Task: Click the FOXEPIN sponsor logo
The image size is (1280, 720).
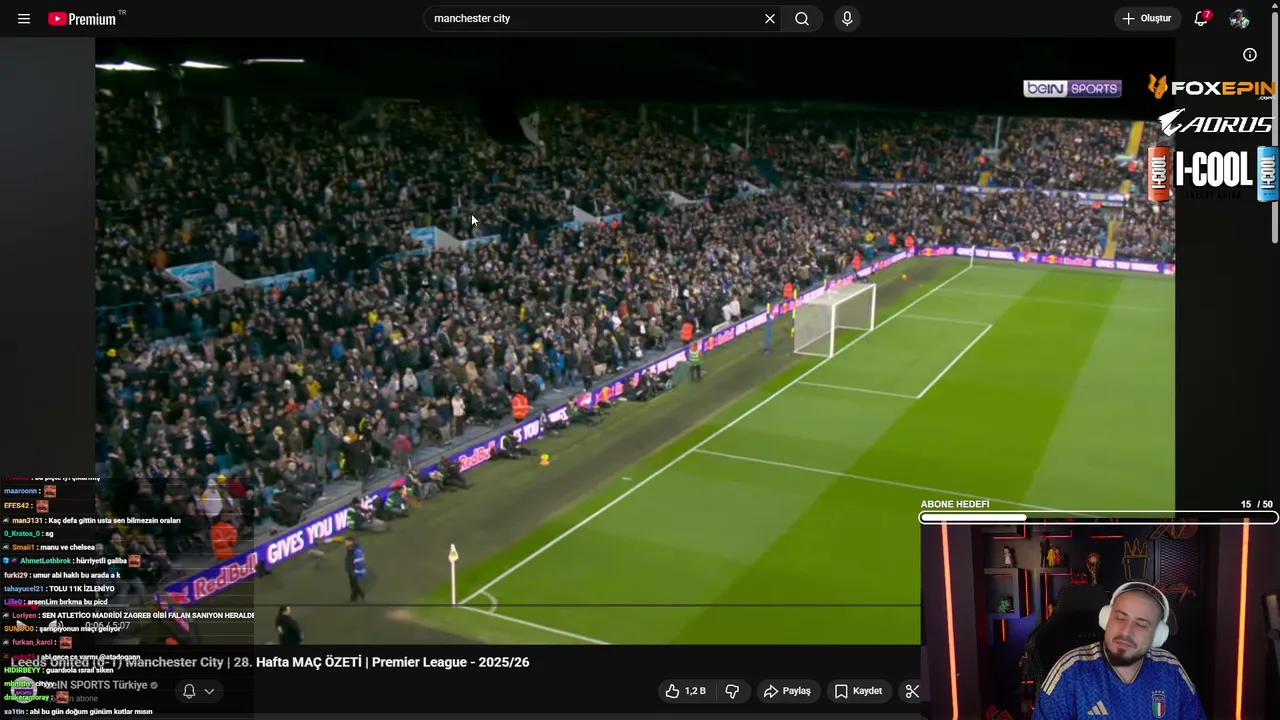Action: [x=1211, y=88]
